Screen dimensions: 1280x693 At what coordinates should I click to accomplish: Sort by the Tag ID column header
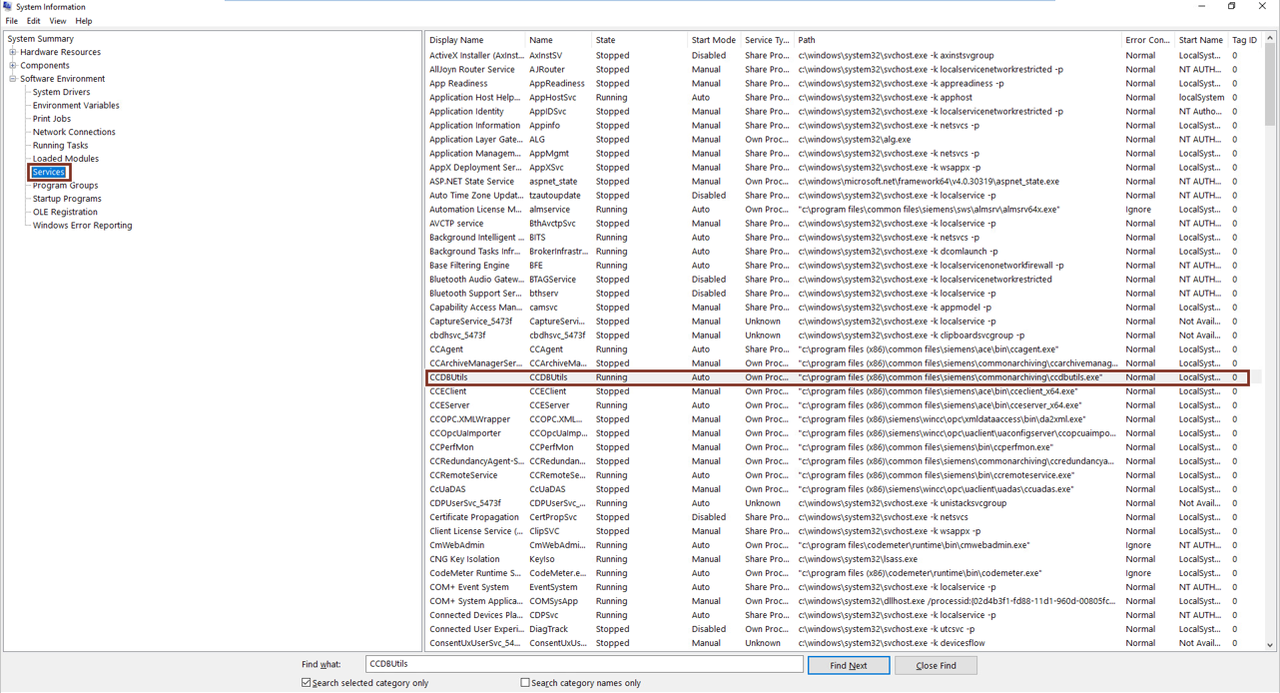pyautogui.click(x=1245, y=40)
